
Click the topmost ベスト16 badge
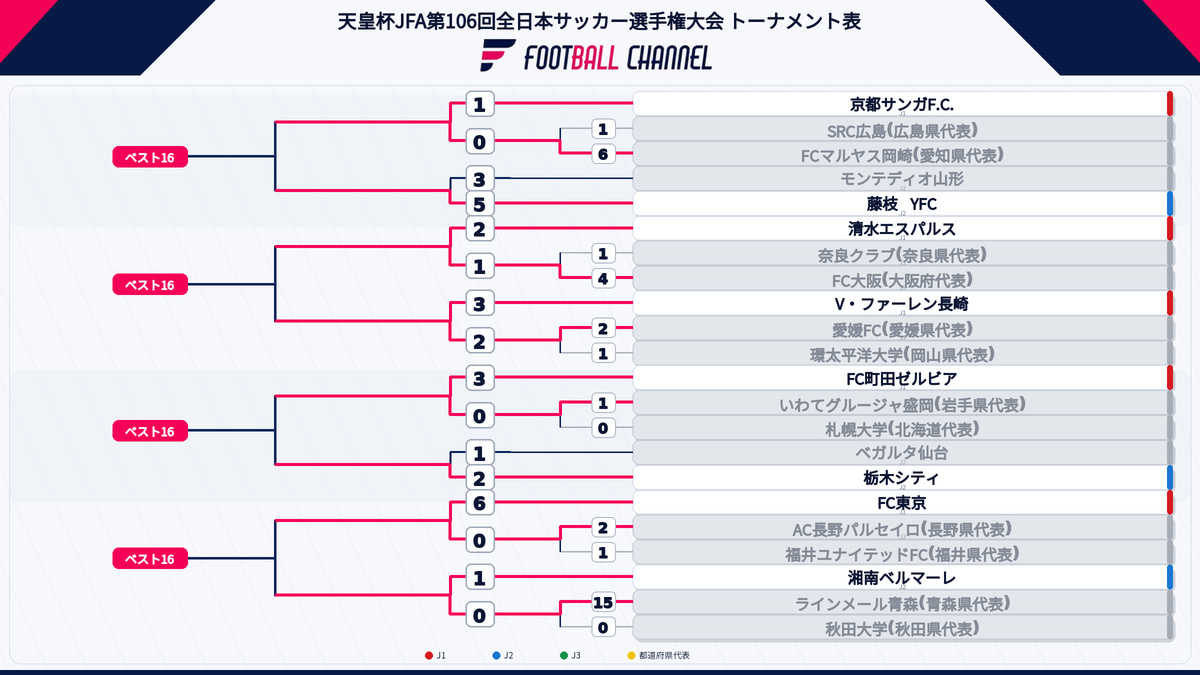point(150,156)
